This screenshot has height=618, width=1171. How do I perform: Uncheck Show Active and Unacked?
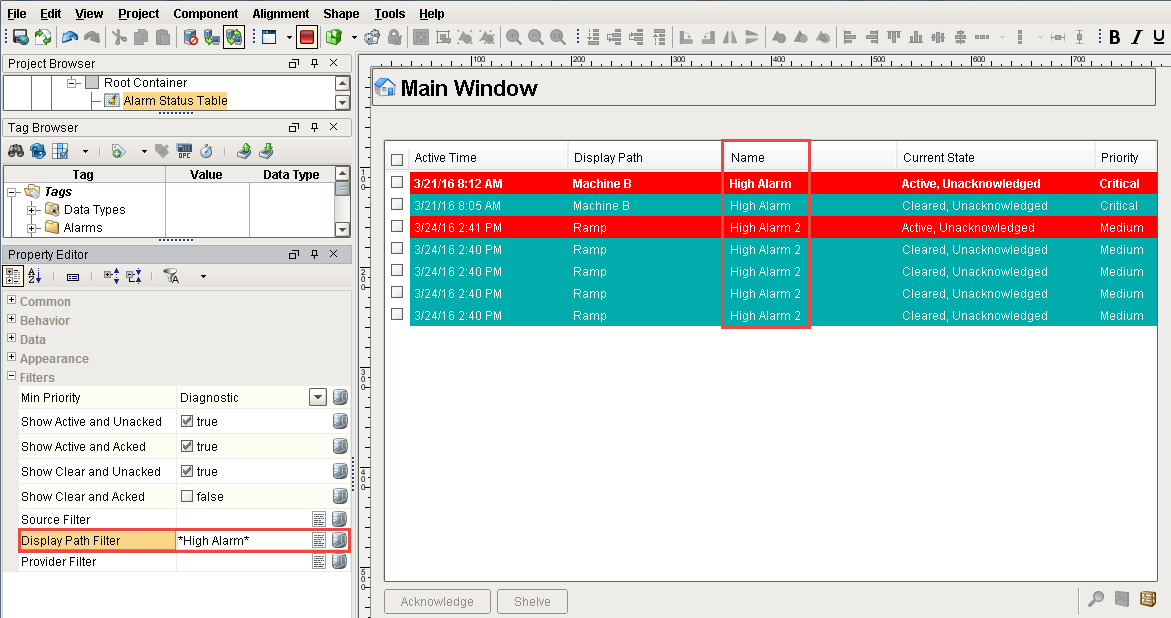pyautogui.click(x=187, y=422)
